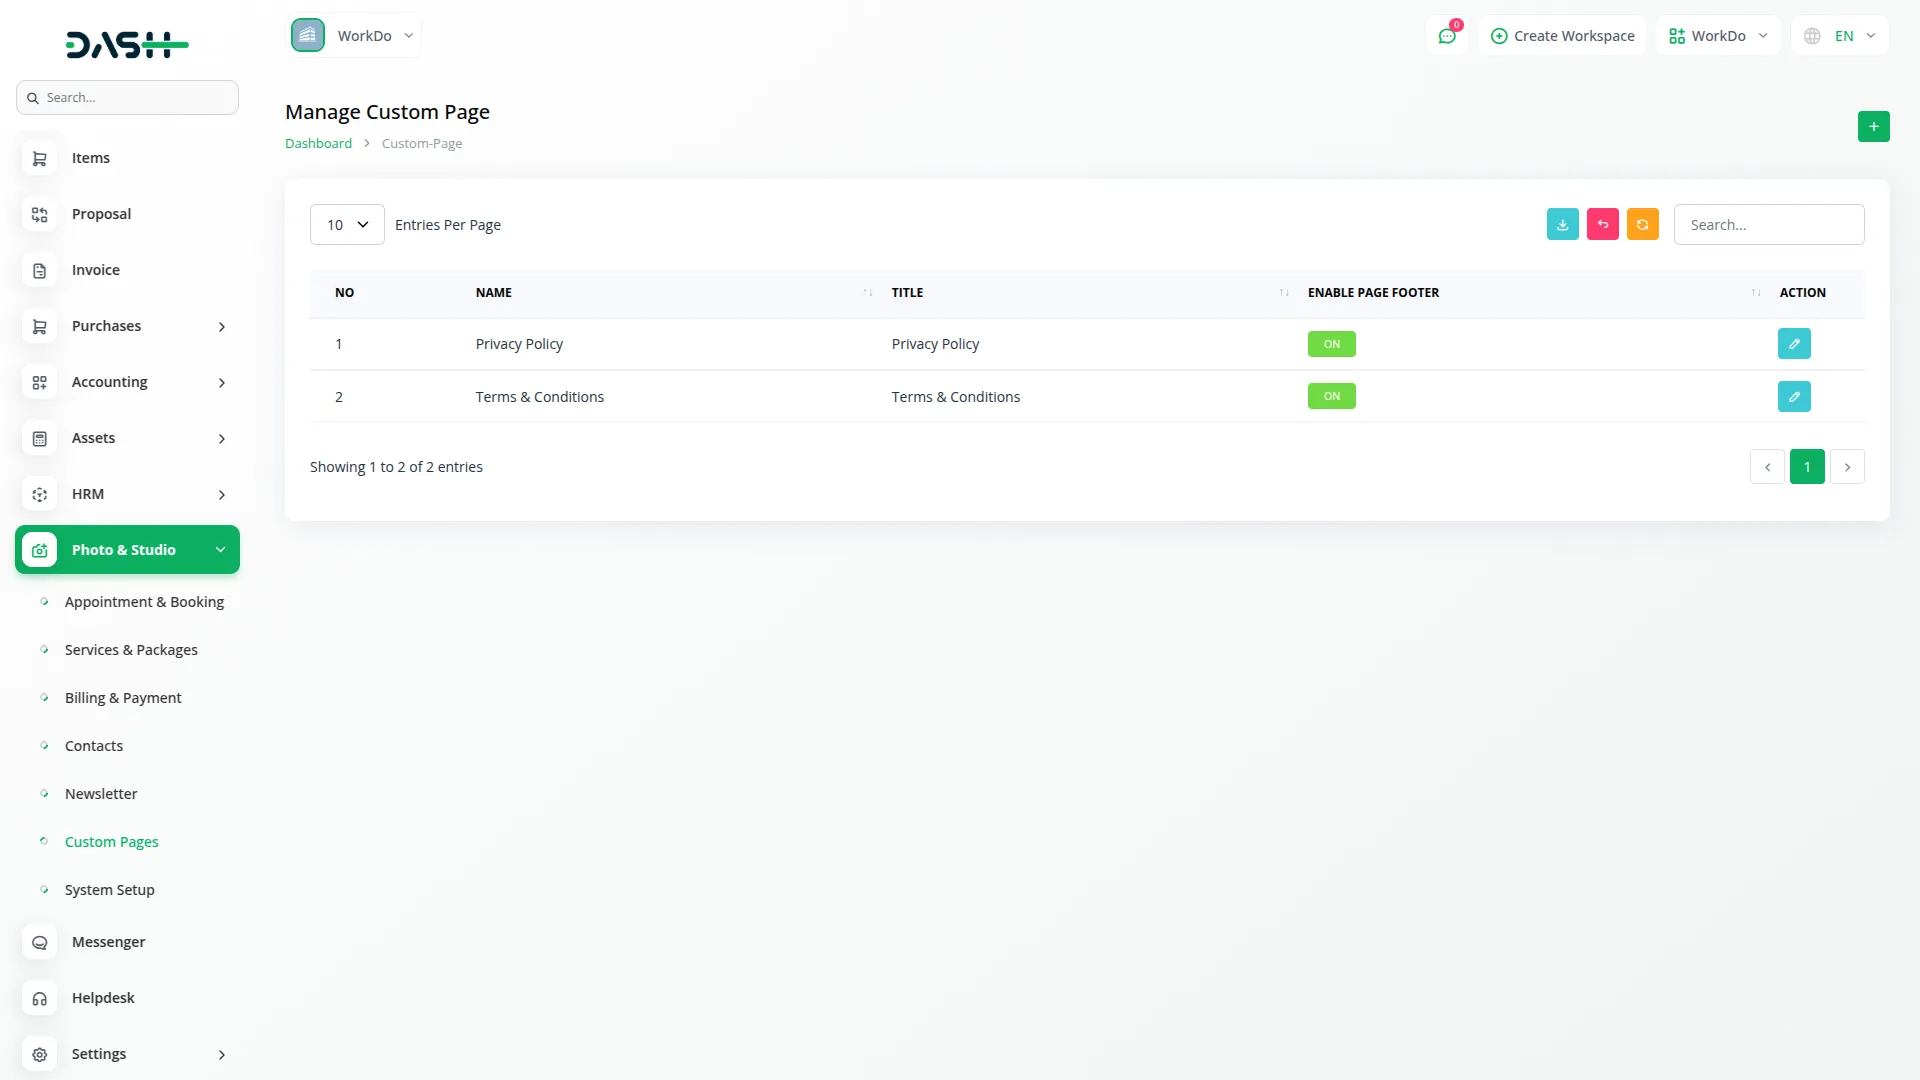Open the entries per page dropdown
The width and height of the screenshot is (1920, 1080).
(x=347, y=225)
